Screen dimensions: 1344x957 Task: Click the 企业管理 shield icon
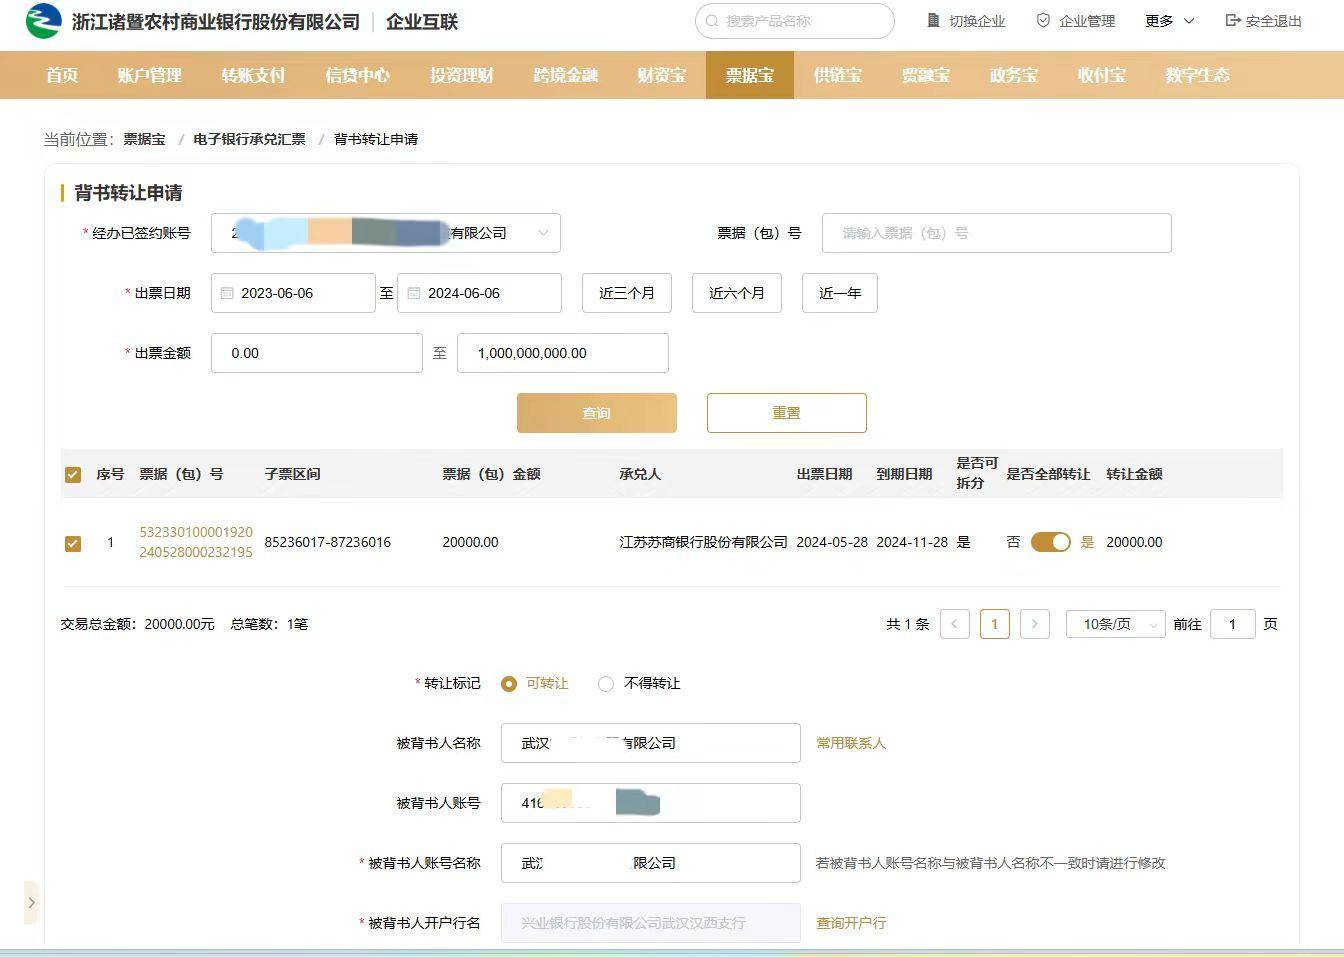tap(1043, 20)
